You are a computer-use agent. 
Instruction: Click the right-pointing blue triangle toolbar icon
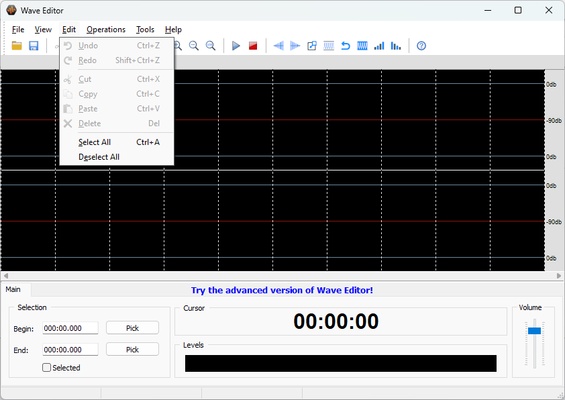tap(295, 46)
